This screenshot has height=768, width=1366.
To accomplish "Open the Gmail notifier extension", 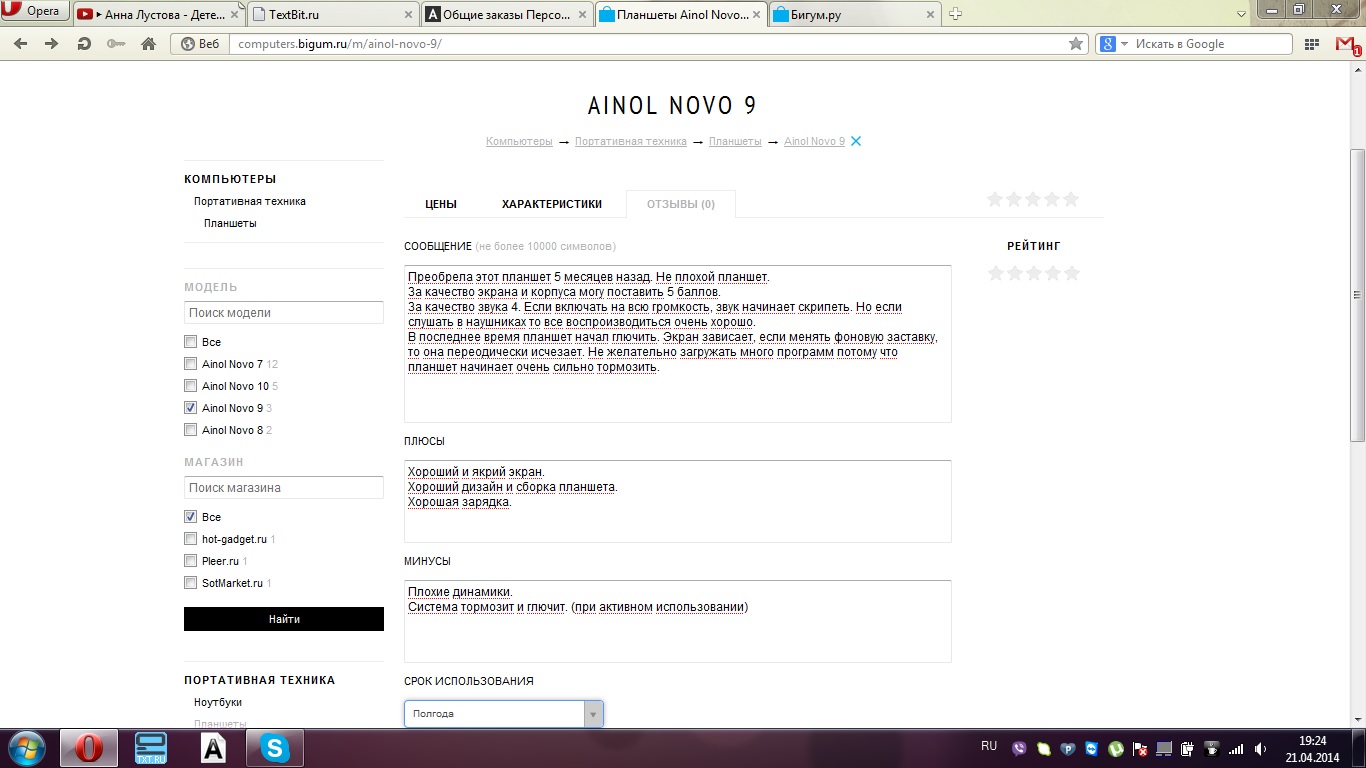I will pos(1347,44).
